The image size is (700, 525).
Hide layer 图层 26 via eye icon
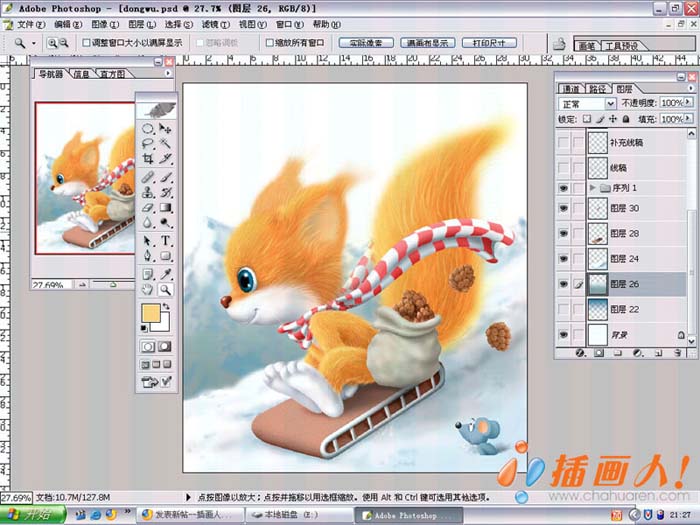(563, 284)
